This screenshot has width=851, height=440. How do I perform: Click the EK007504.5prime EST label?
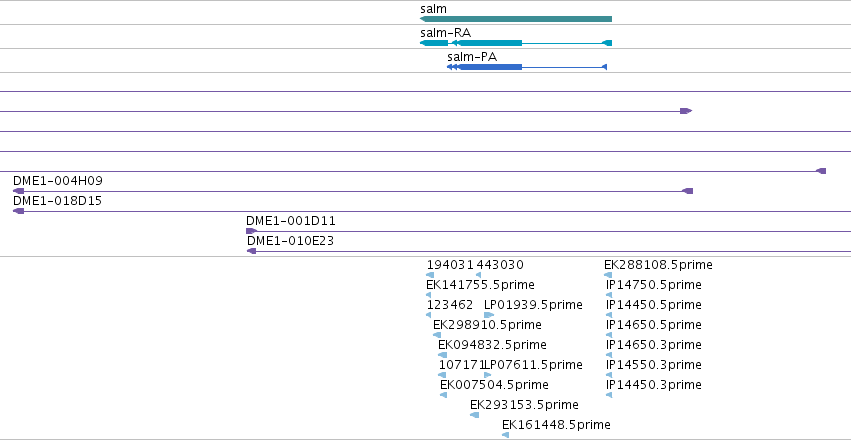[494, 385]
